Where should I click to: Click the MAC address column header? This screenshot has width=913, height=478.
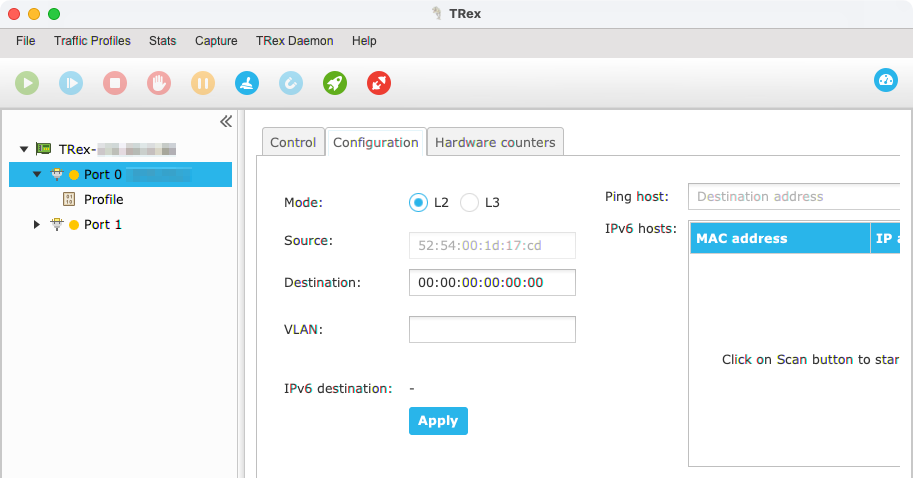780,238
